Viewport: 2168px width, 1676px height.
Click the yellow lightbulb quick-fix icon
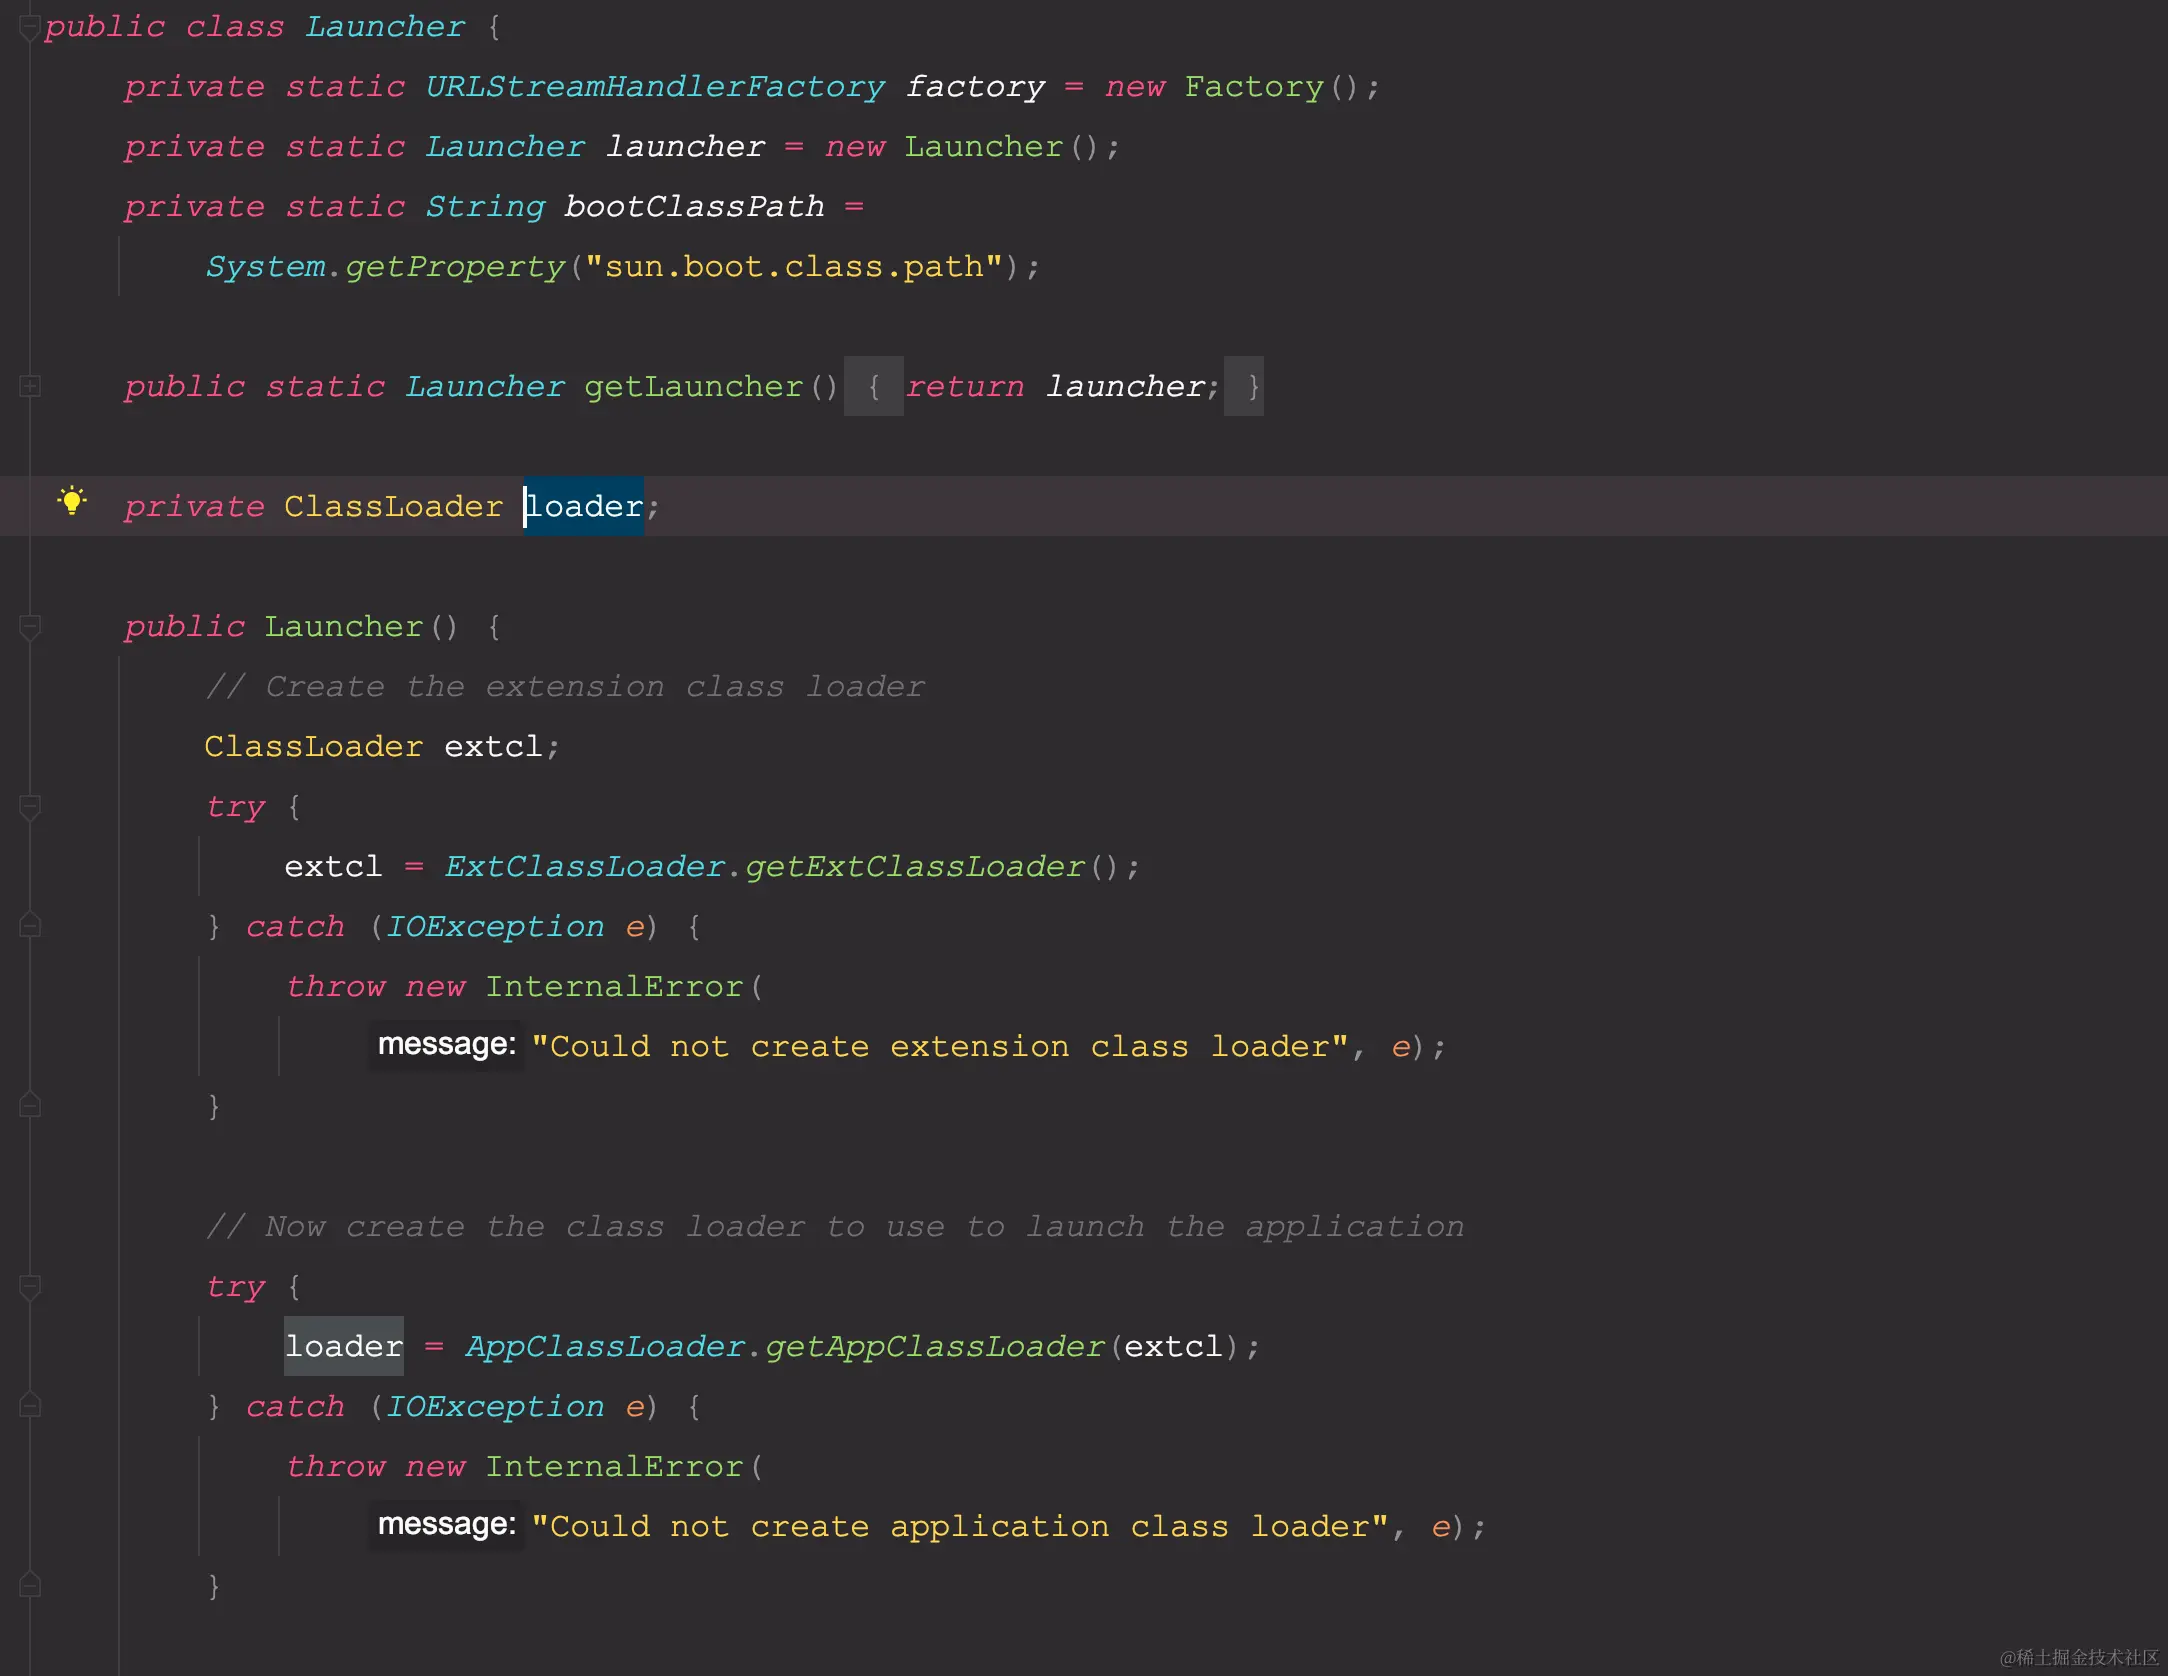[72, 501]
